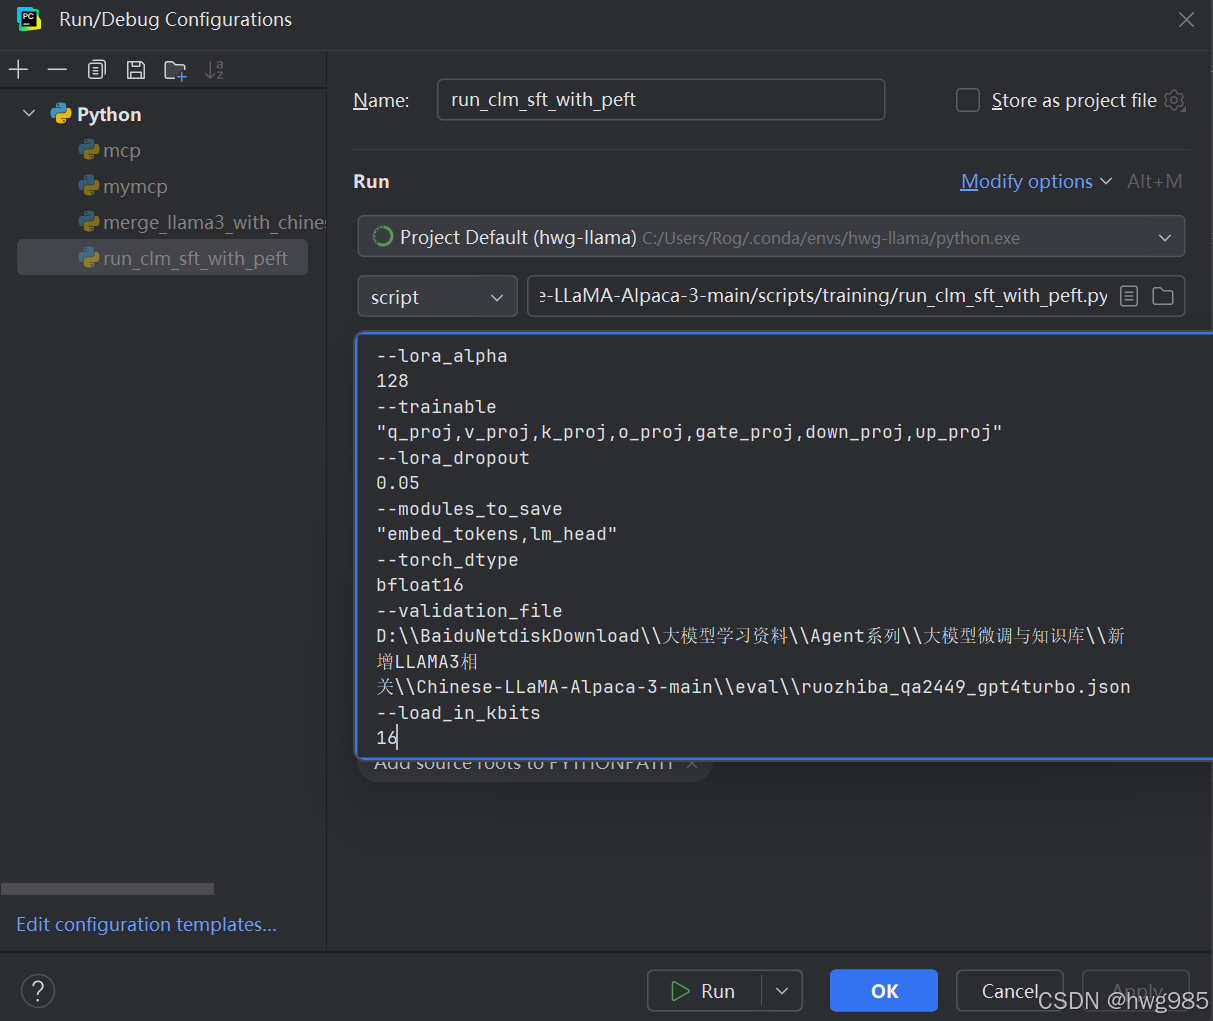Screen dimensions: 1213x1021
Task: Sort configurations alphabetically
Action: [x=215, y=70]
